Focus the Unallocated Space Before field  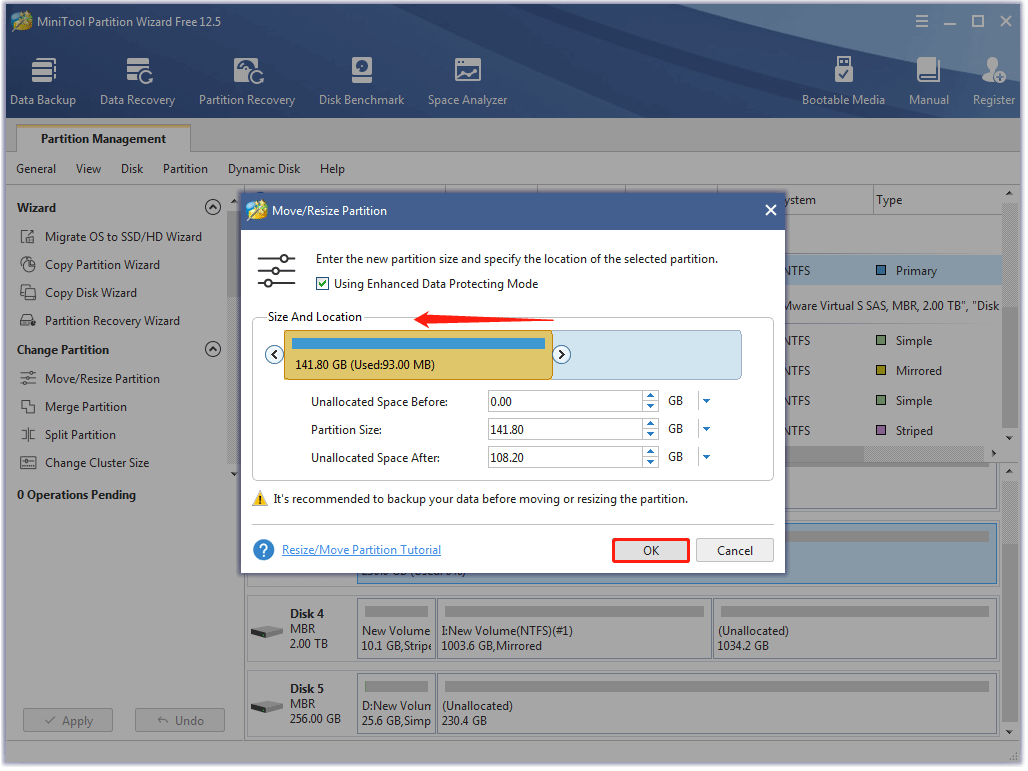(x=565, y=401)
